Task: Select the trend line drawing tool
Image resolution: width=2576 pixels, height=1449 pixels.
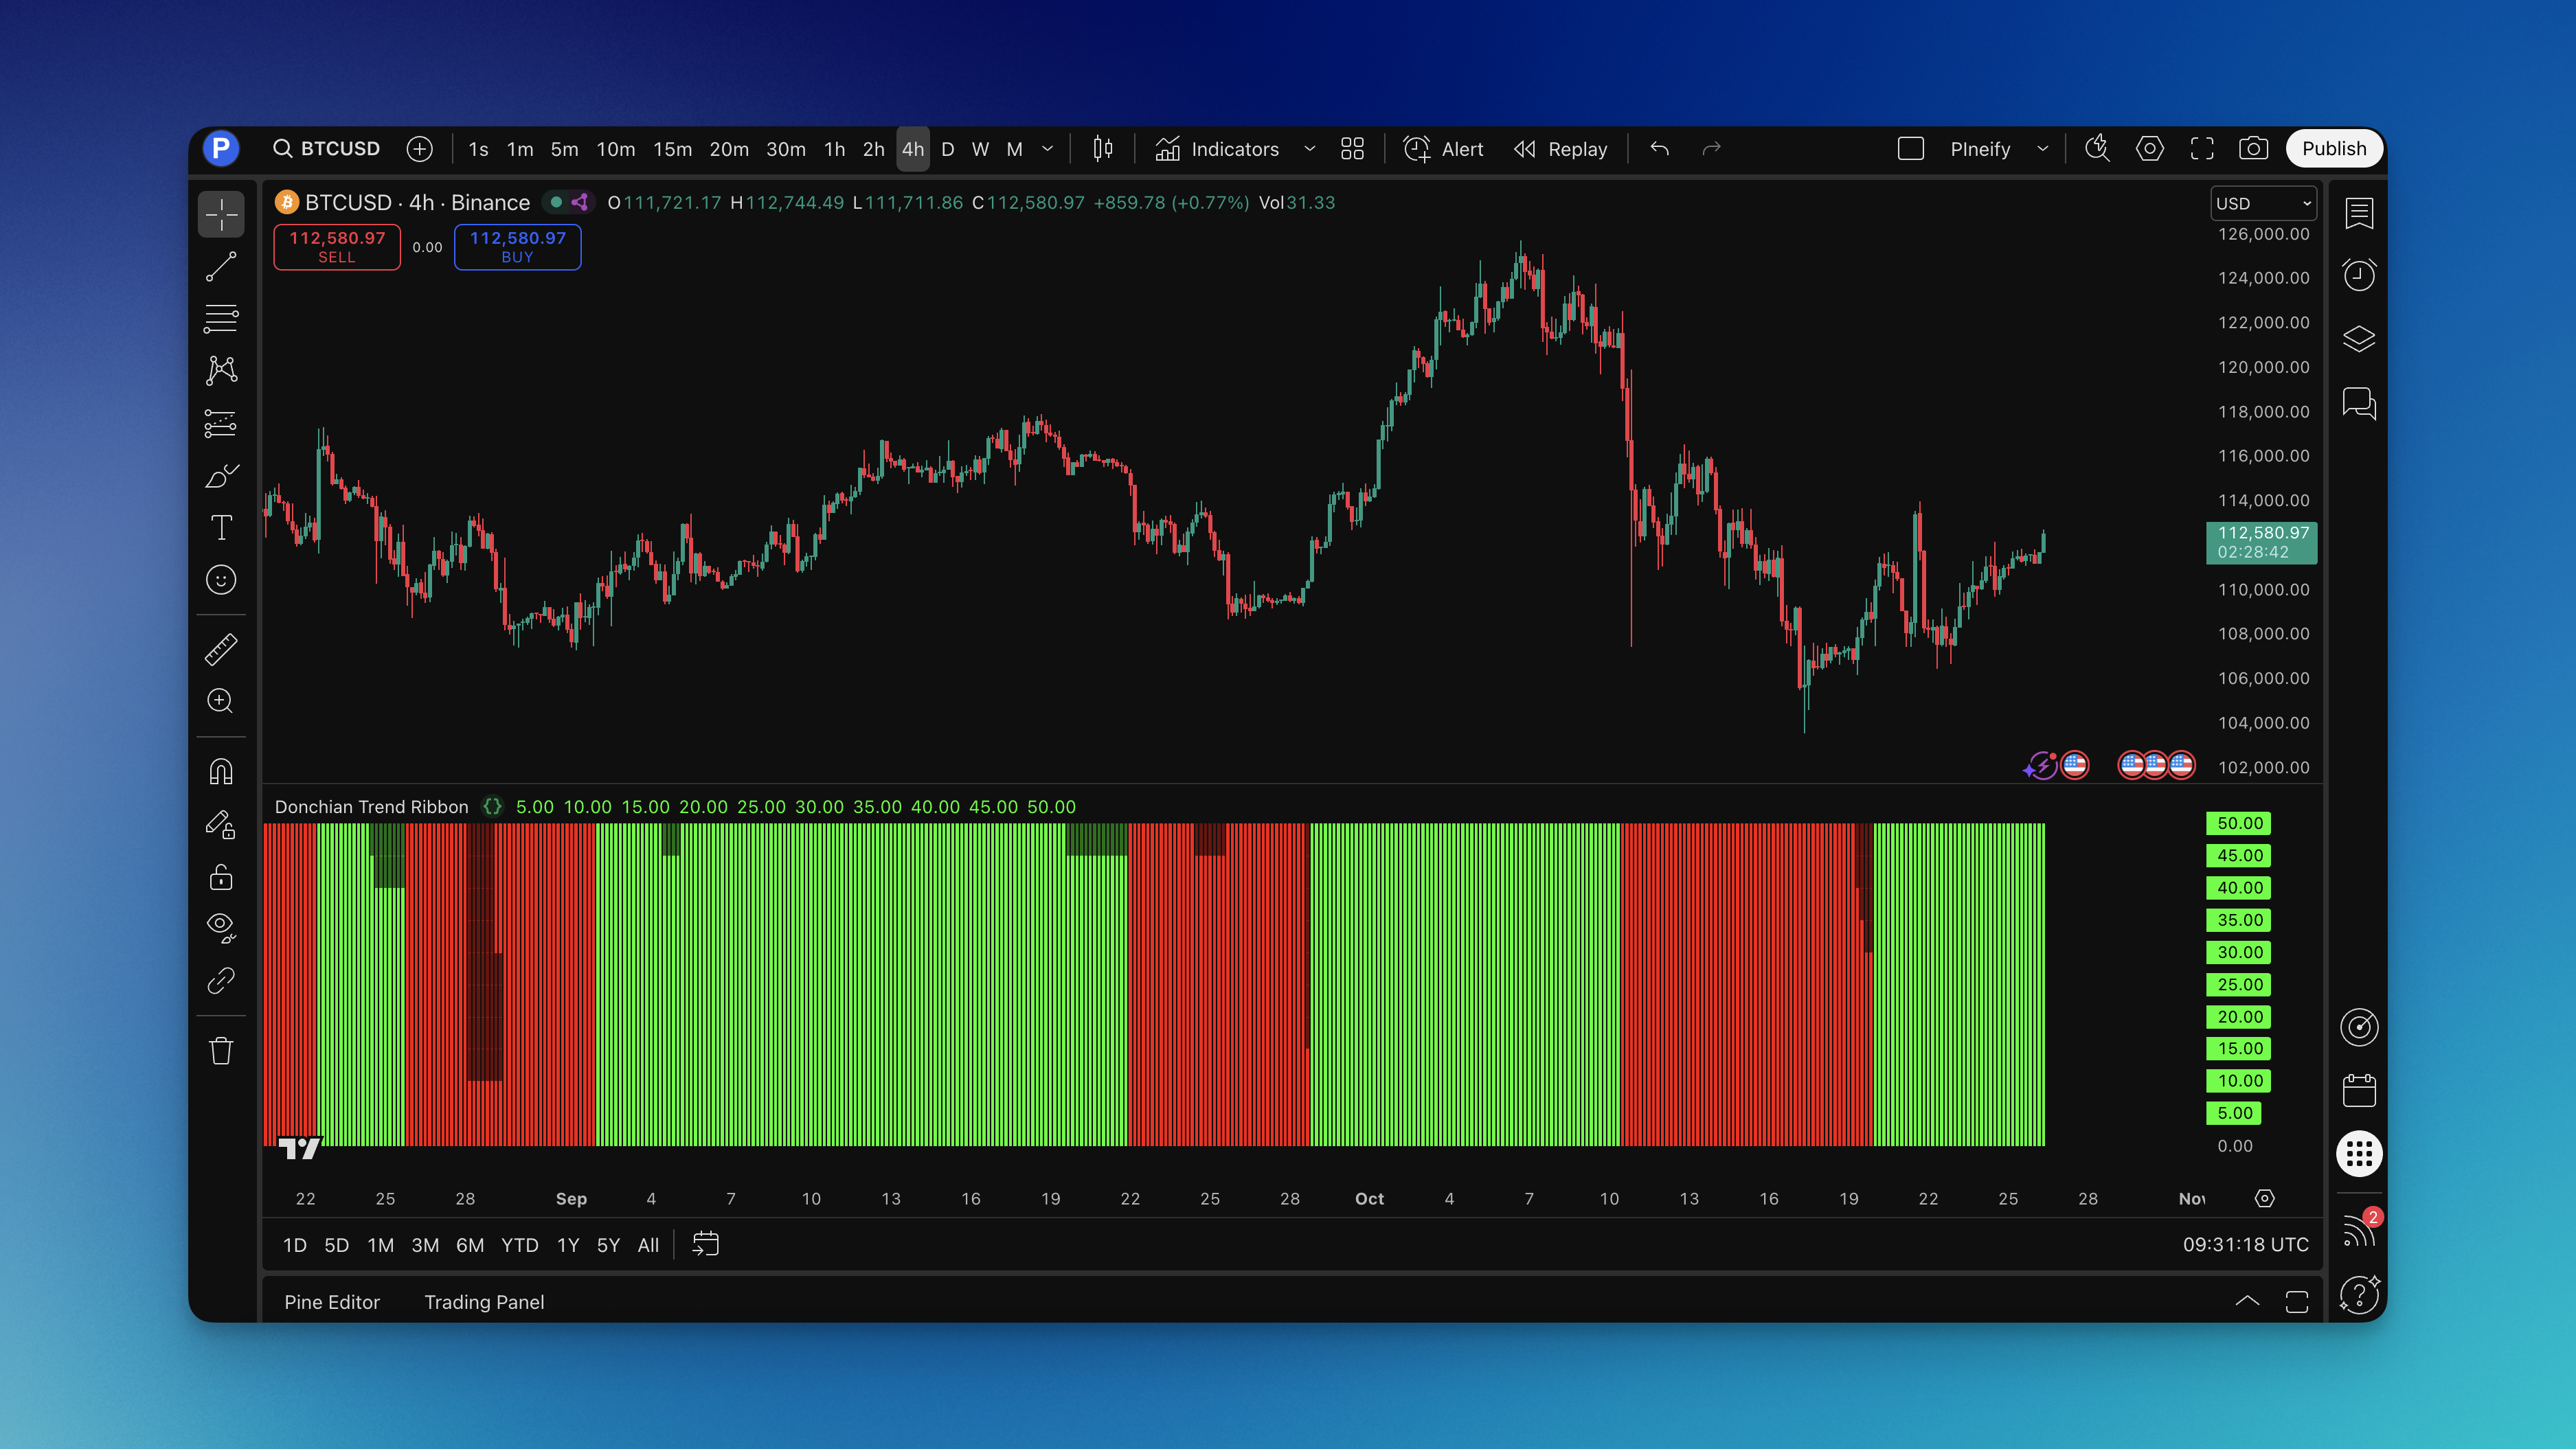Action: tap(221, 267)
